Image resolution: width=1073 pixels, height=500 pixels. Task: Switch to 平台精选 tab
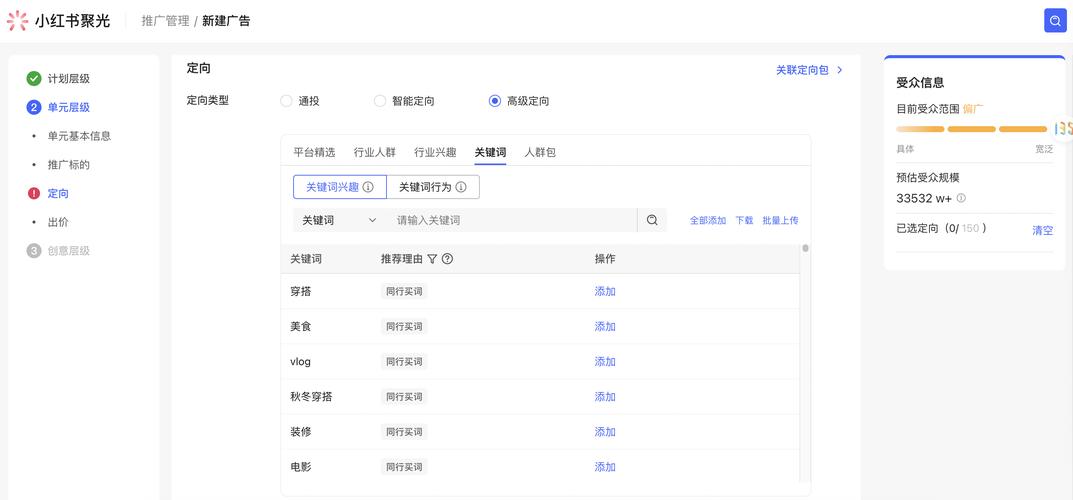tap(314, 153)
